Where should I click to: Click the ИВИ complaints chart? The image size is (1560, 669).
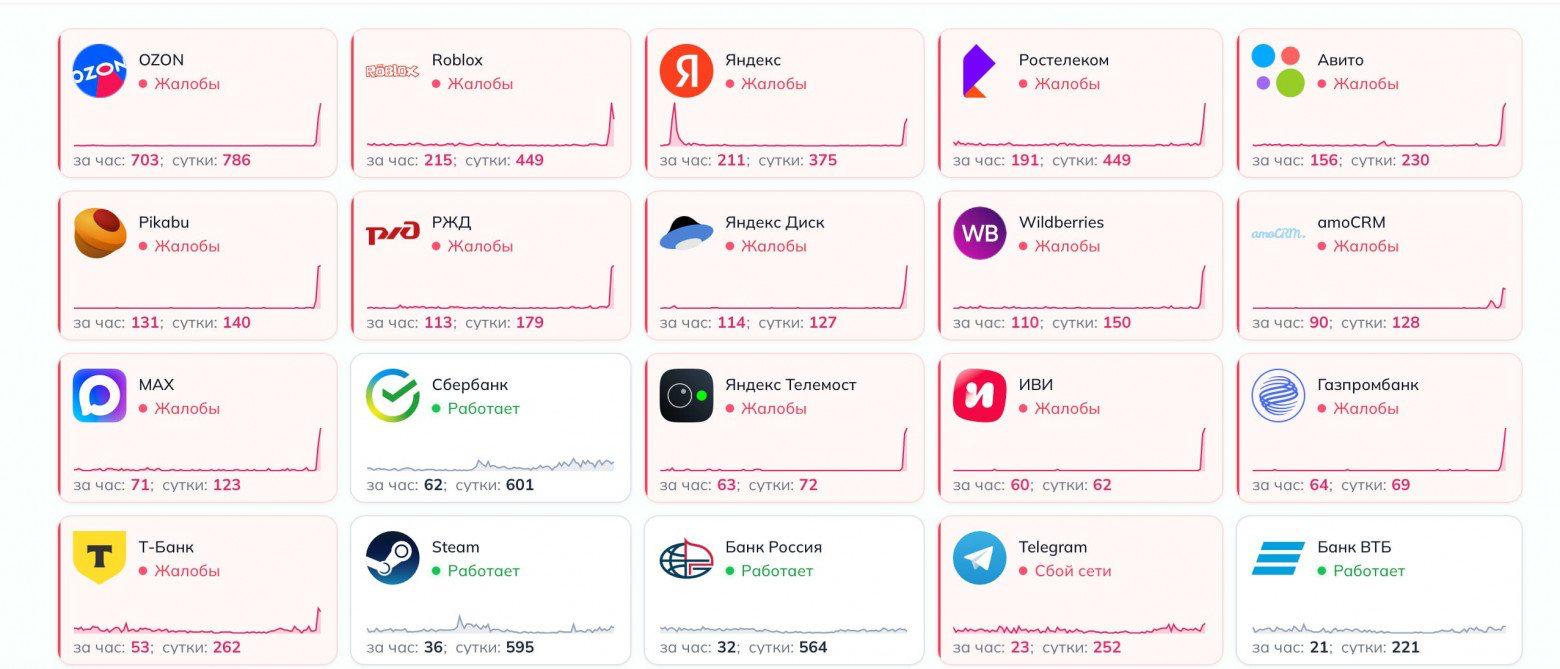[1079, 450]
